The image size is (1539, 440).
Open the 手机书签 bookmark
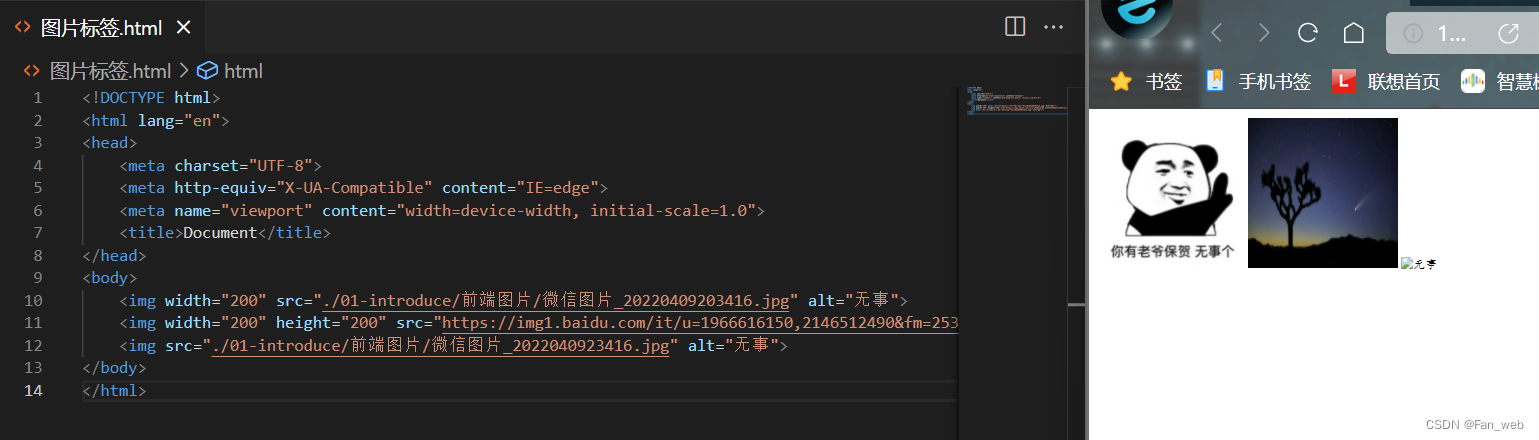(1275, 82)
